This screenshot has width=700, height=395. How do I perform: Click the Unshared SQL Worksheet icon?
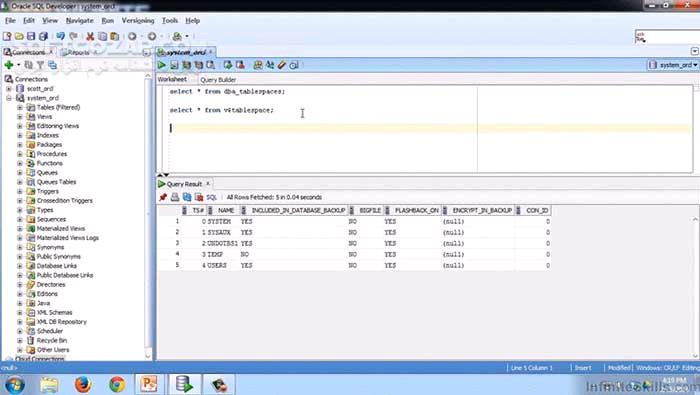coord(258,65)
